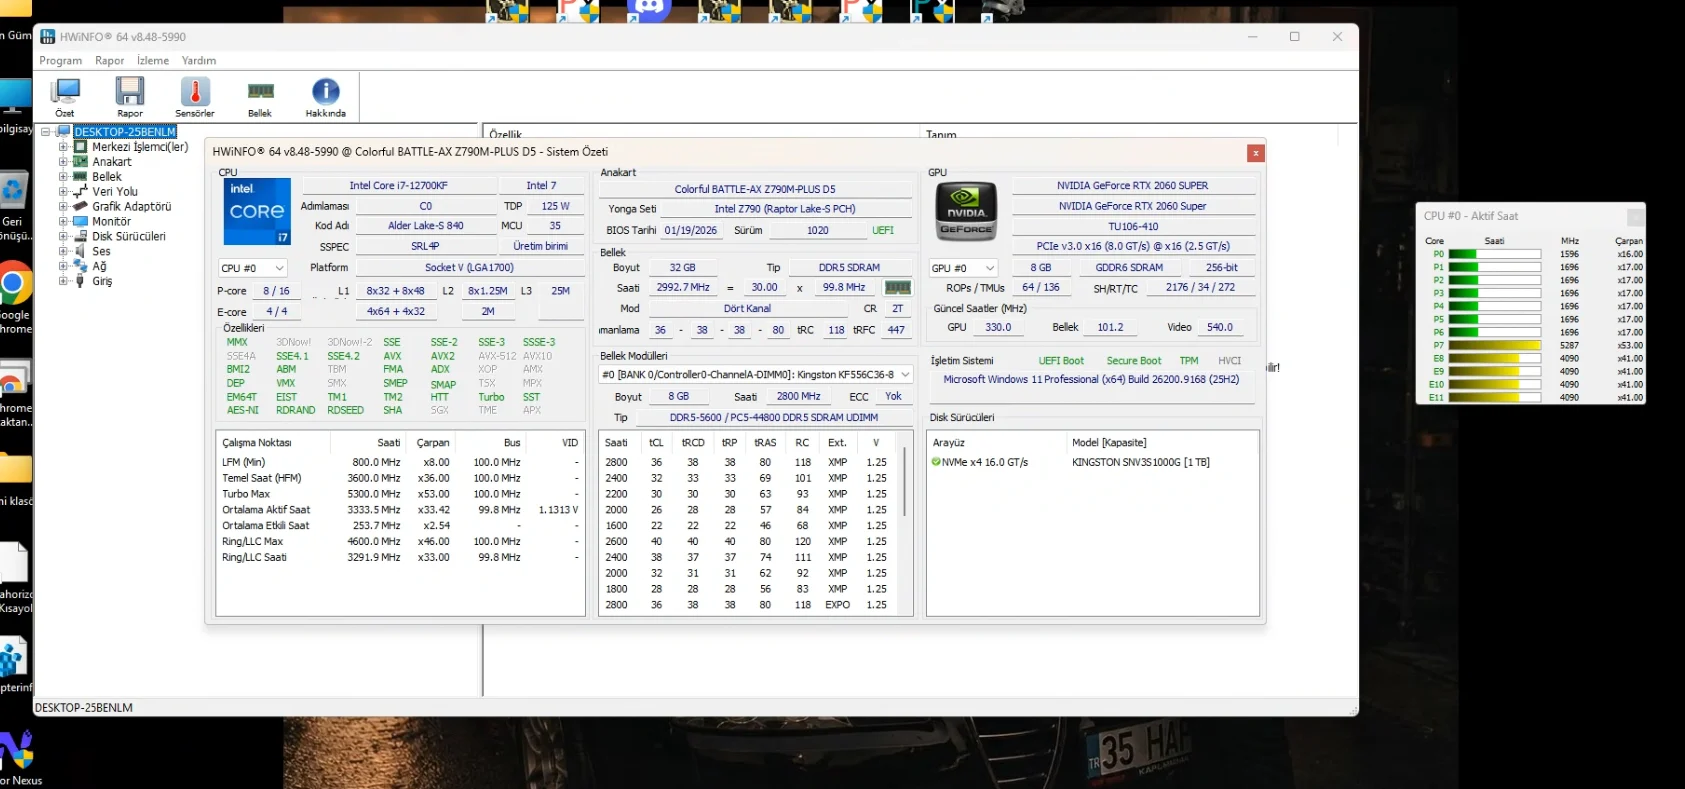Image resolution: width=1685 pixels, height=789 pixels.
Task: Open Google Chrome desktop shortcut
Action: coord(14,285)
